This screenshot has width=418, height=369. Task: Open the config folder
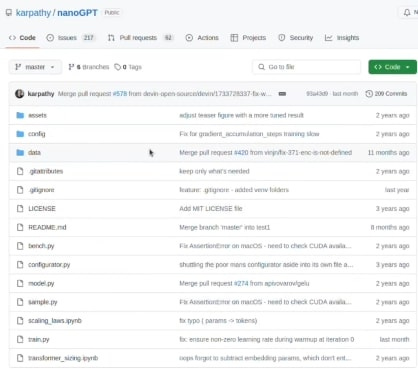[x=37, y=134]
